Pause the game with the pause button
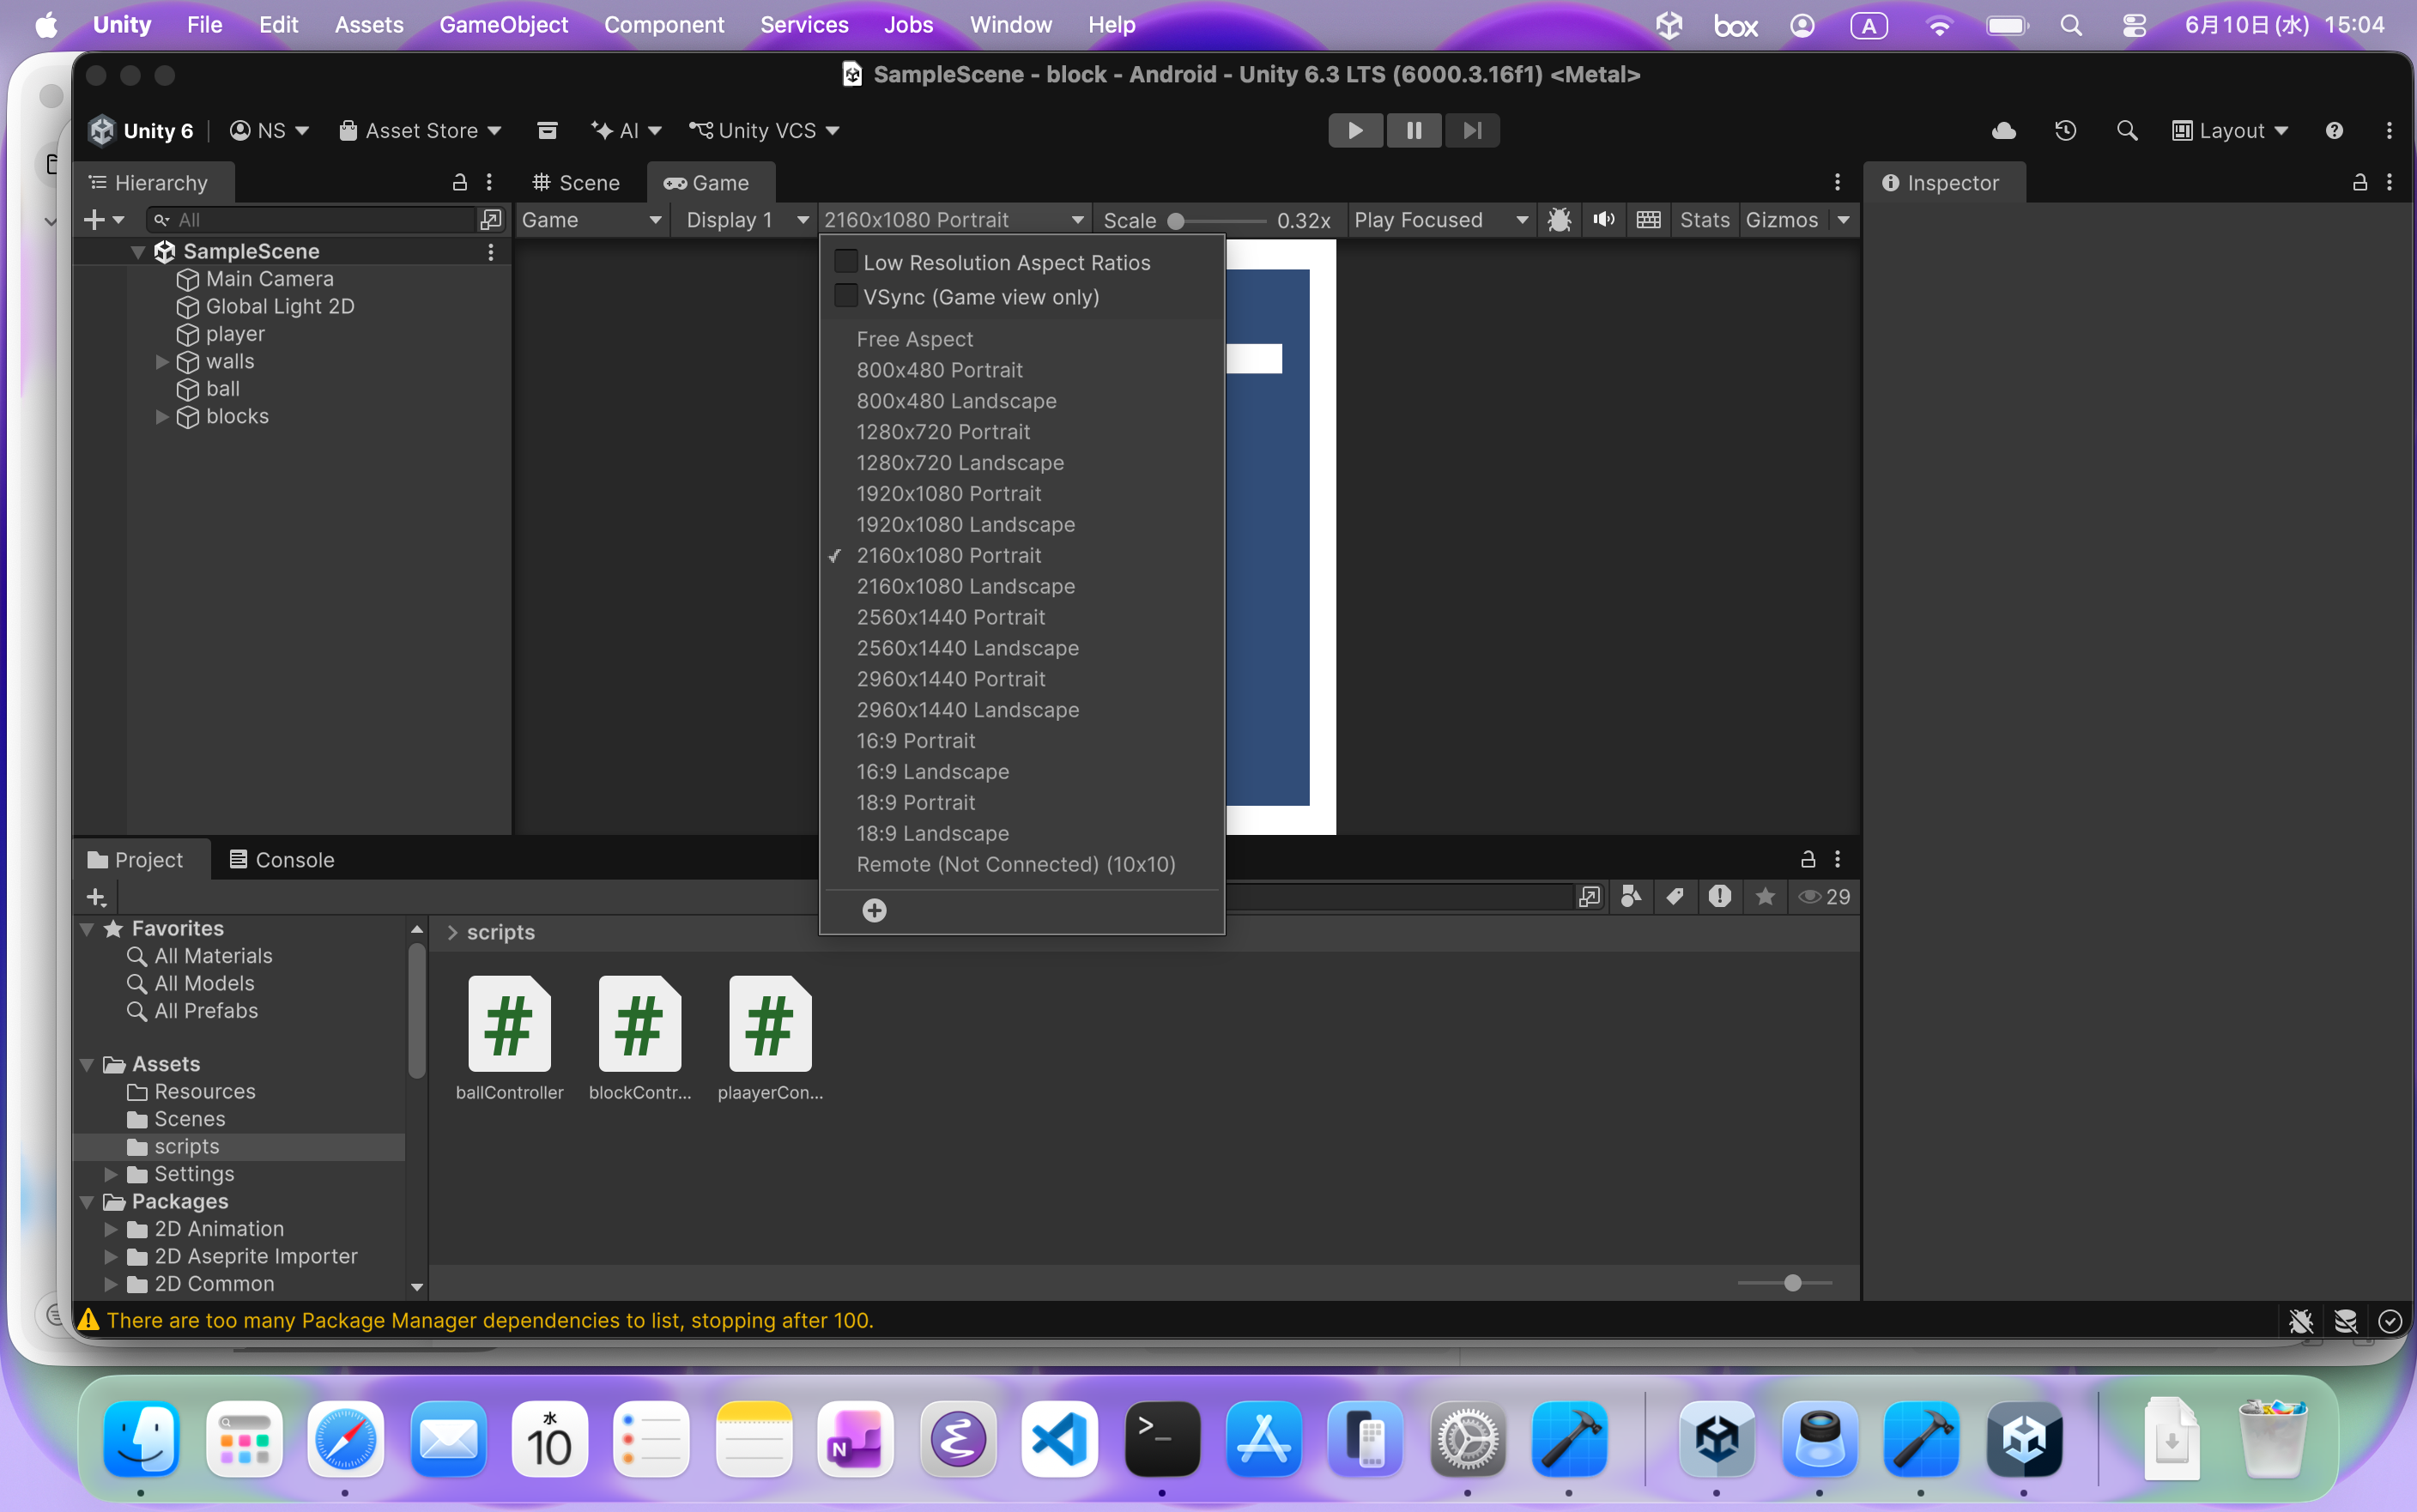This screenshot has width=2417, height=1512. click(1414, 131)
